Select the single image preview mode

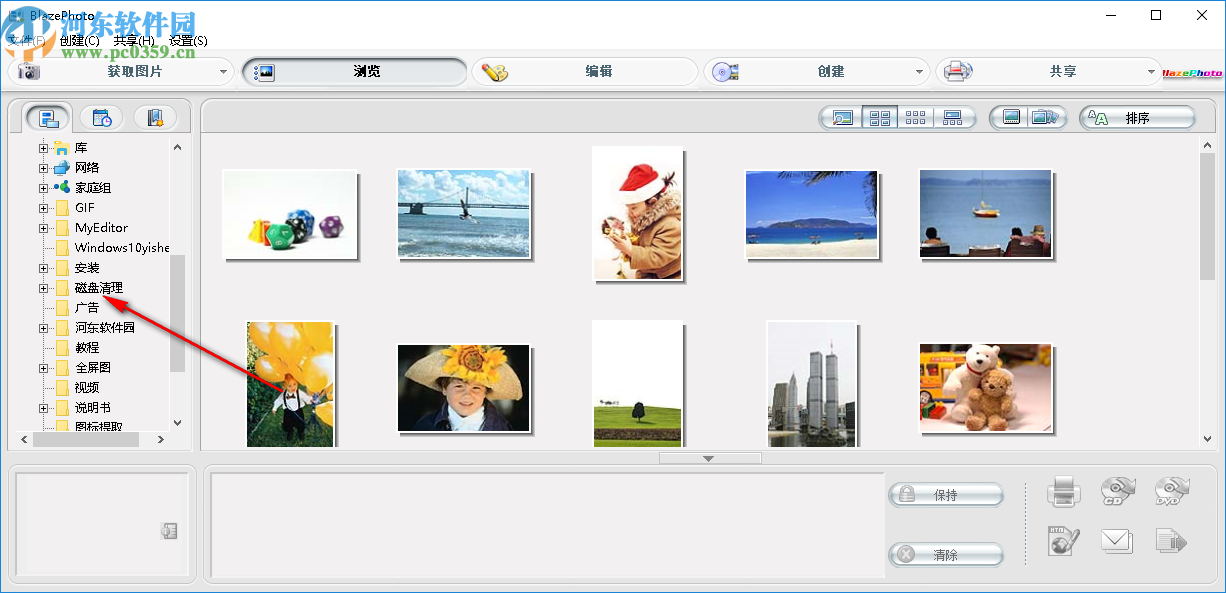click(x=841, y=117)
